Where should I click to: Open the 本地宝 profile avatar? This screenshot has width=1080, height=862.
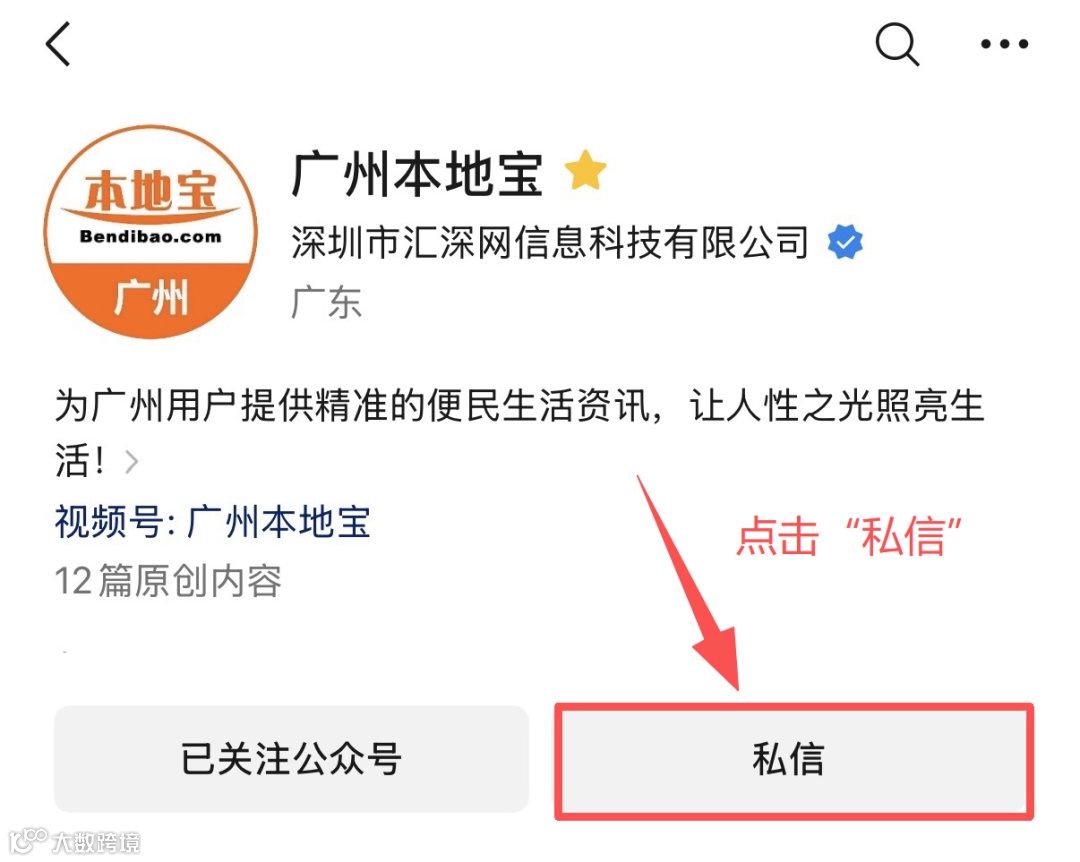coord(151,232)
